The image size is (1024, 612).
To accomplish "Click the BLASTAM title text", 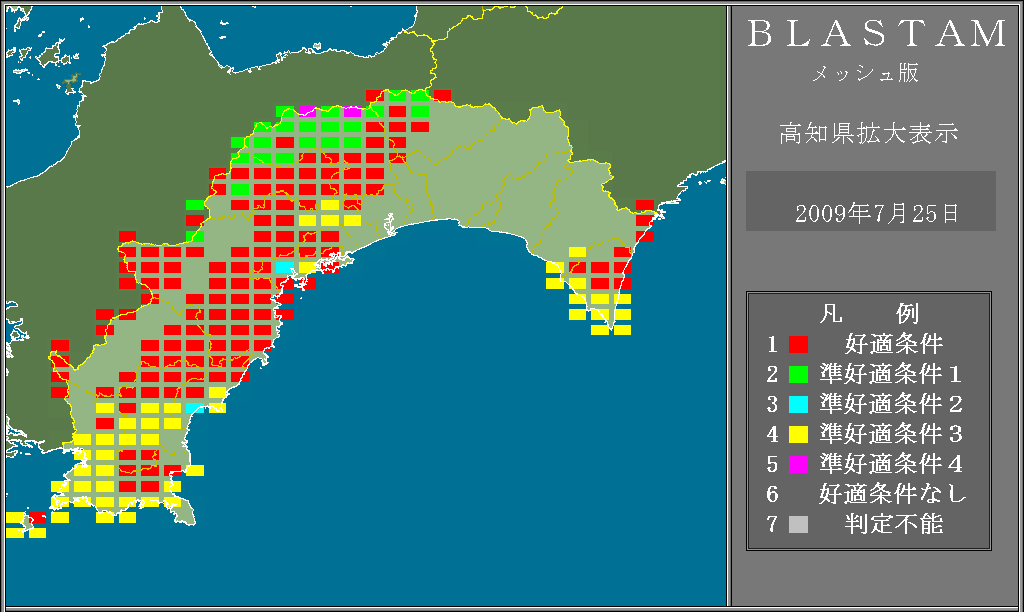I will point(877,34).
